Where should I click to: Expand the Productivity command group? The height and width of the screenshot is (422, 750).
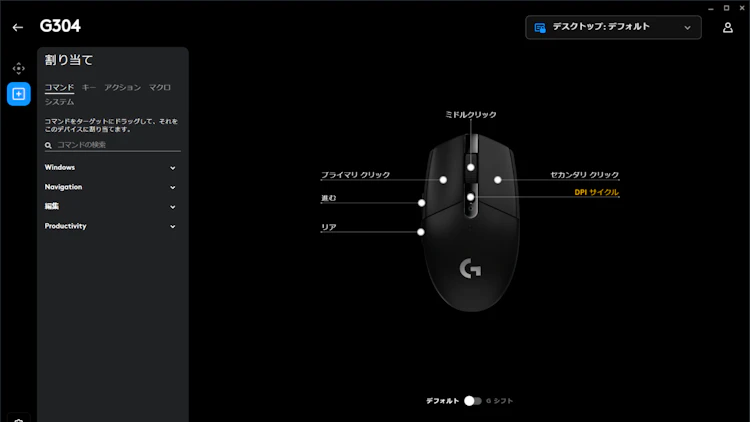110,226
